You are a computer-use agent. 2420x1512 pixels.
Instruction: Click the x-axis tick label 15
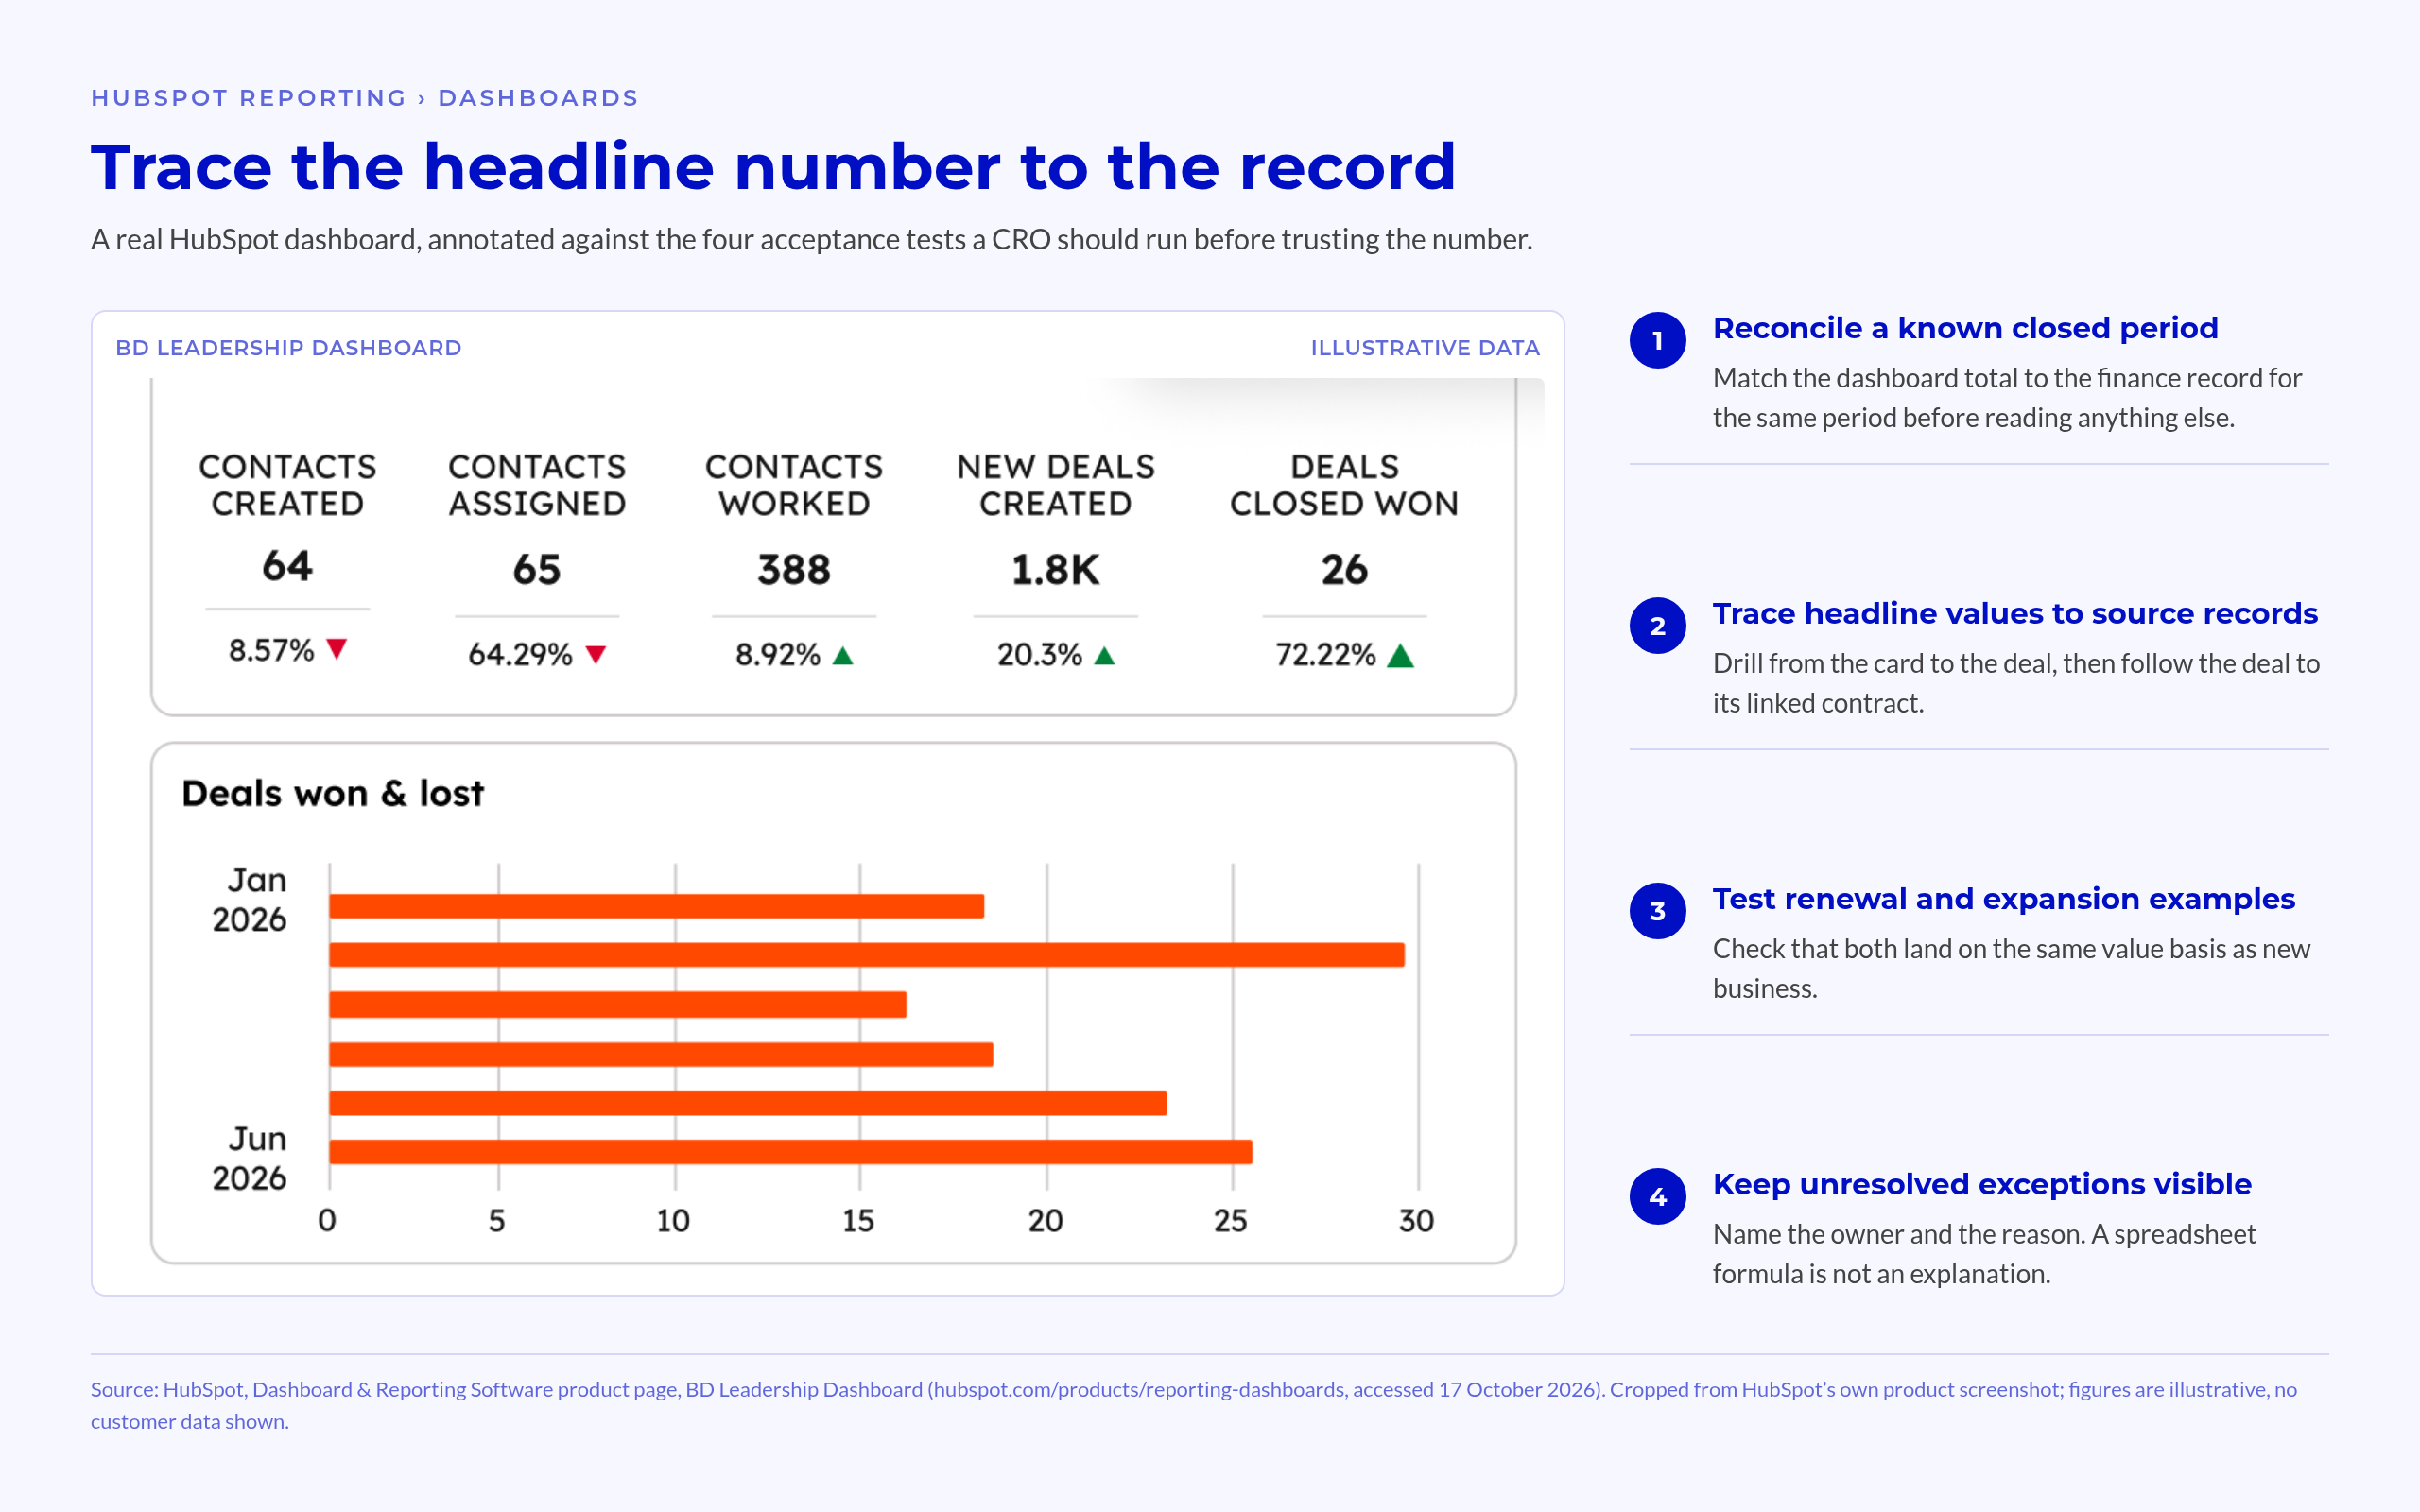tap(858, 1221)
